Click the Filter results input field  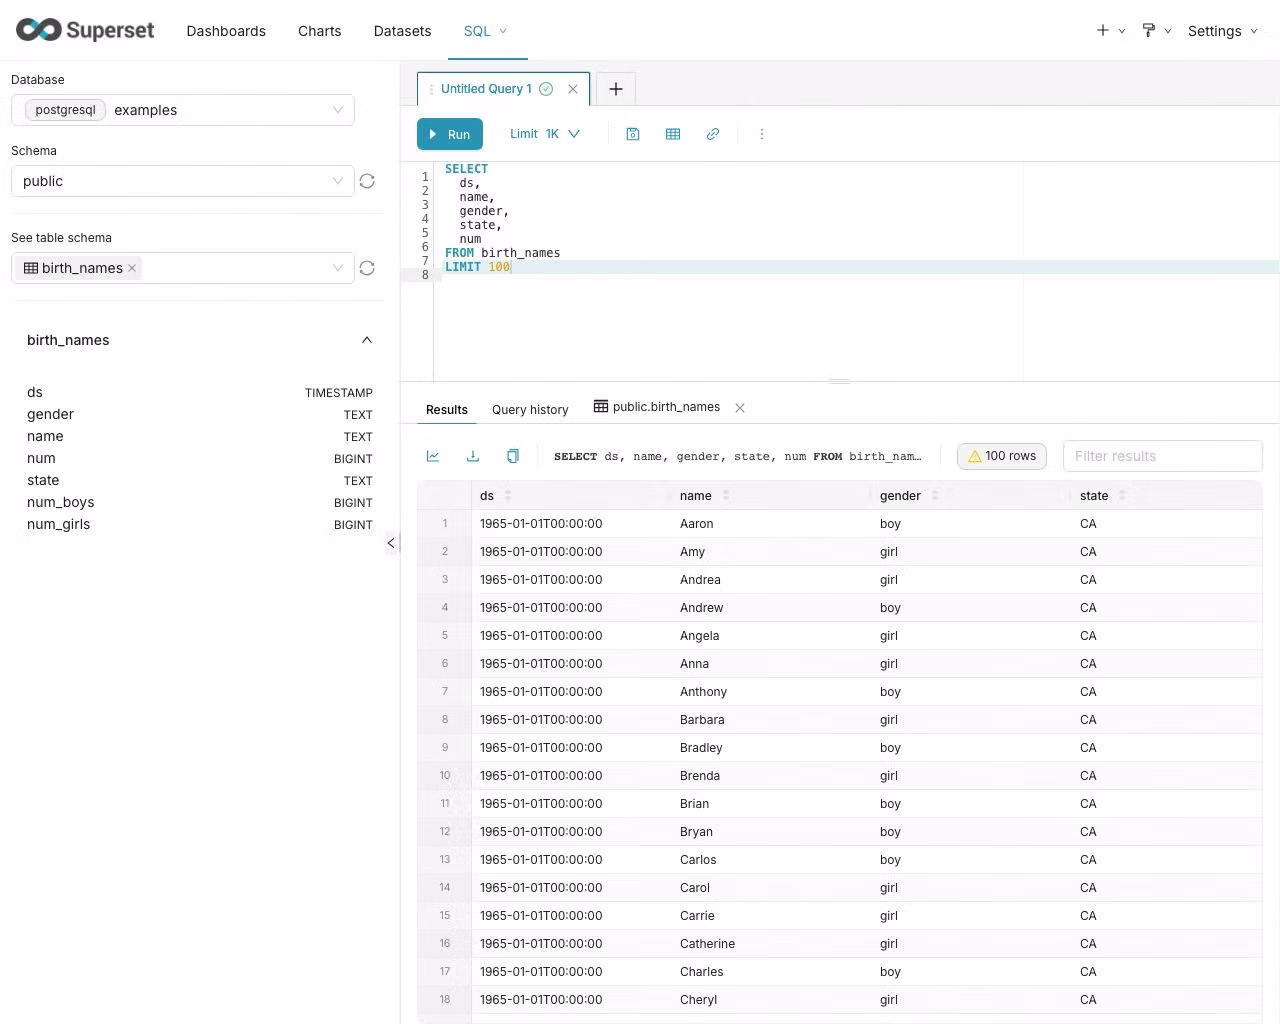pyautogui.click(x=1162, y=456)
